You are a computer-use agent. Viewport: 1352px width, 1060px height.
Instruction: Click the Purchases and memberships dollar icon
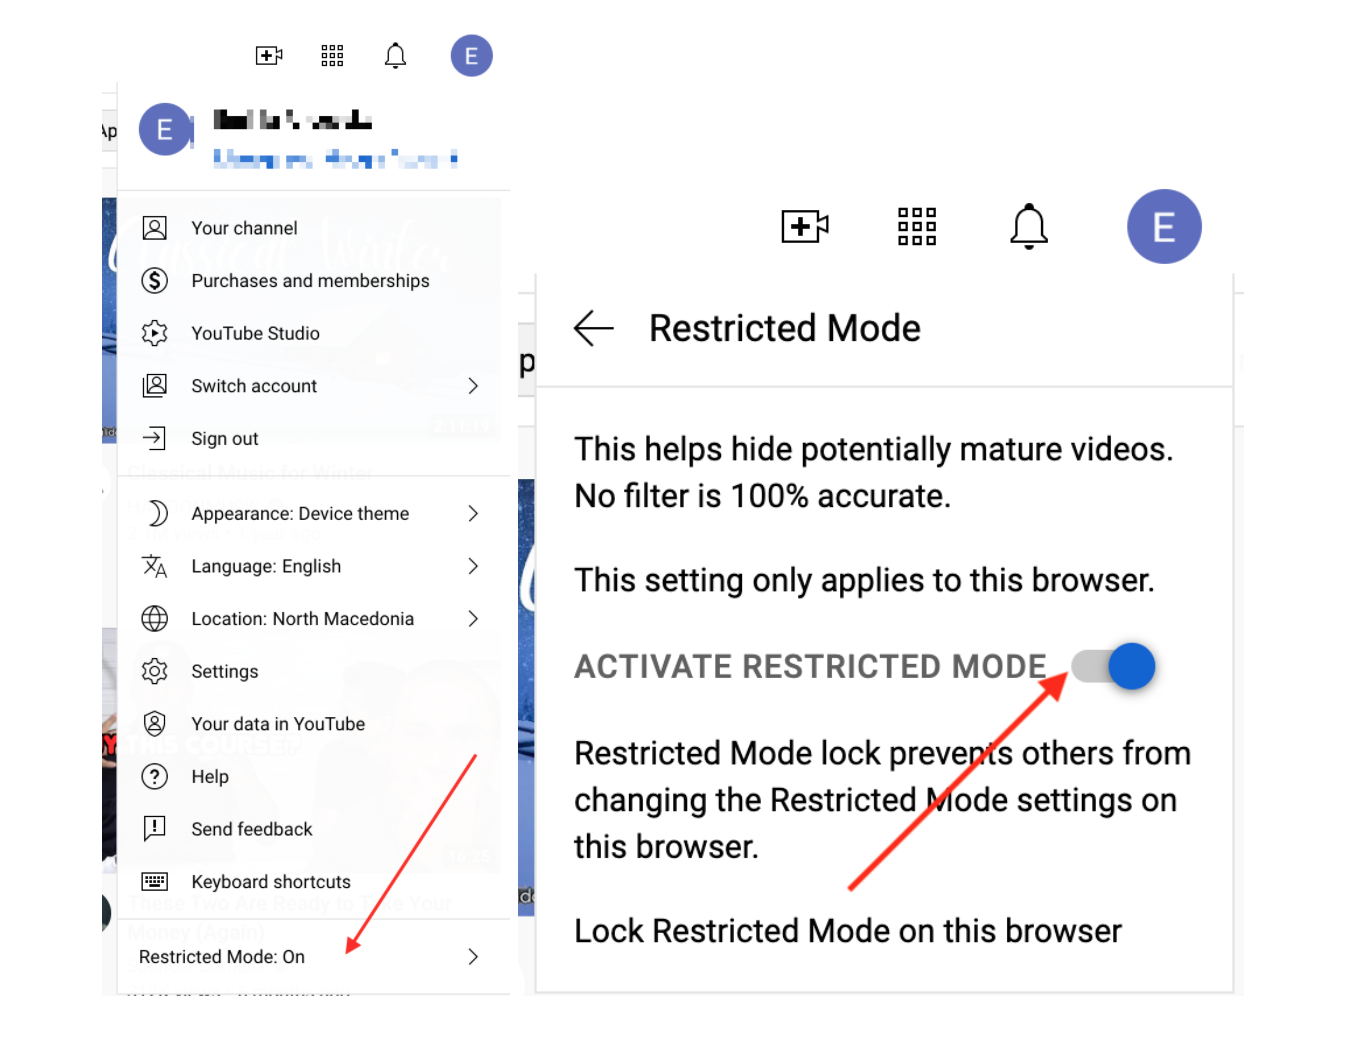coord(155,281)
